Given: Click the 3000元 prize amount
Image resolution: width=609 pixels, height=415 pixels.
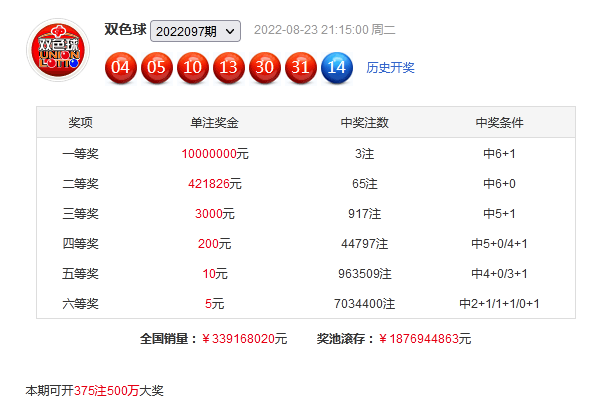Looking at the screenshot, I should coord(215,214).
